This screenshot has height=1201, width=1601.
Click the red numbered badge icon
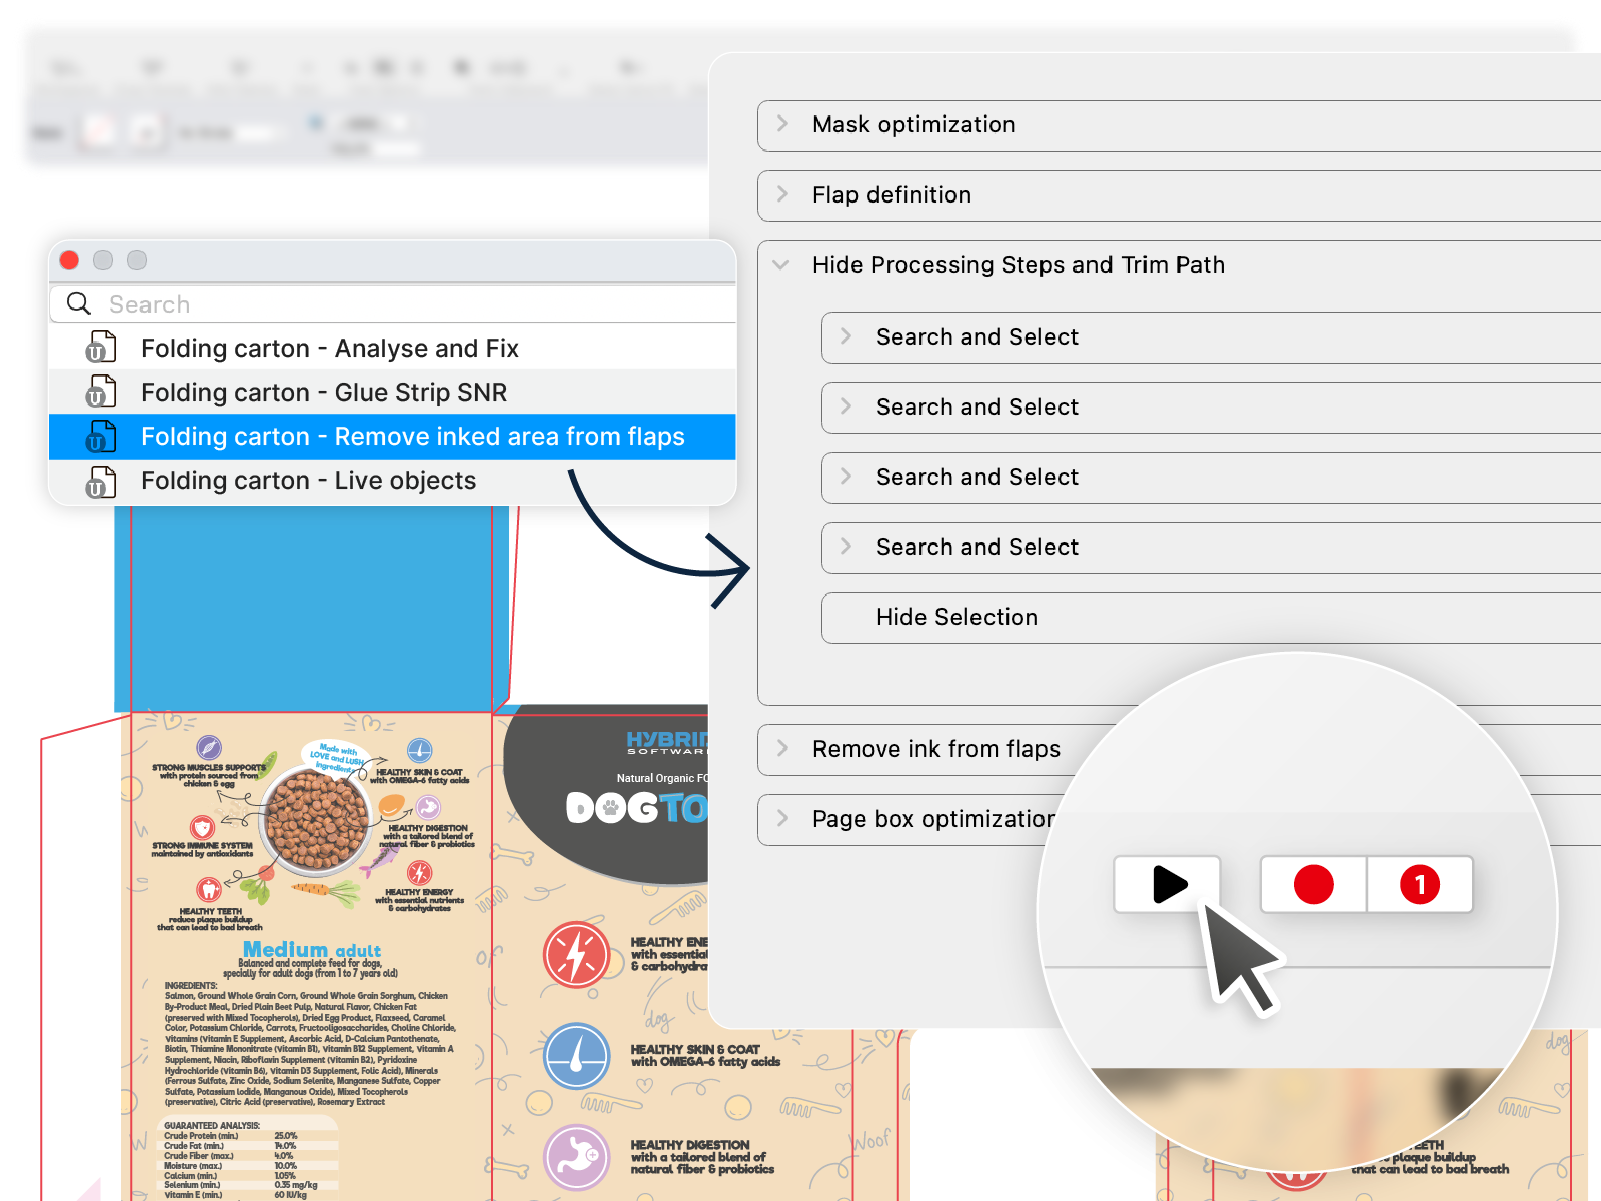(x=1420, y=884)
